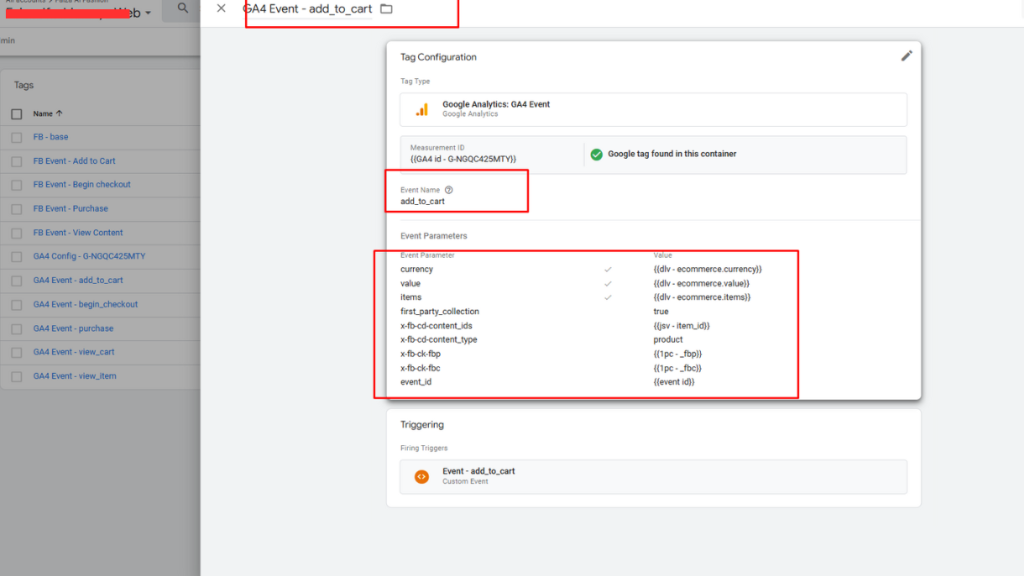Viewport: 1024px width, 576px height.
Task: Open the GA4 Event - purchase tag
Action: click(73, 328)
